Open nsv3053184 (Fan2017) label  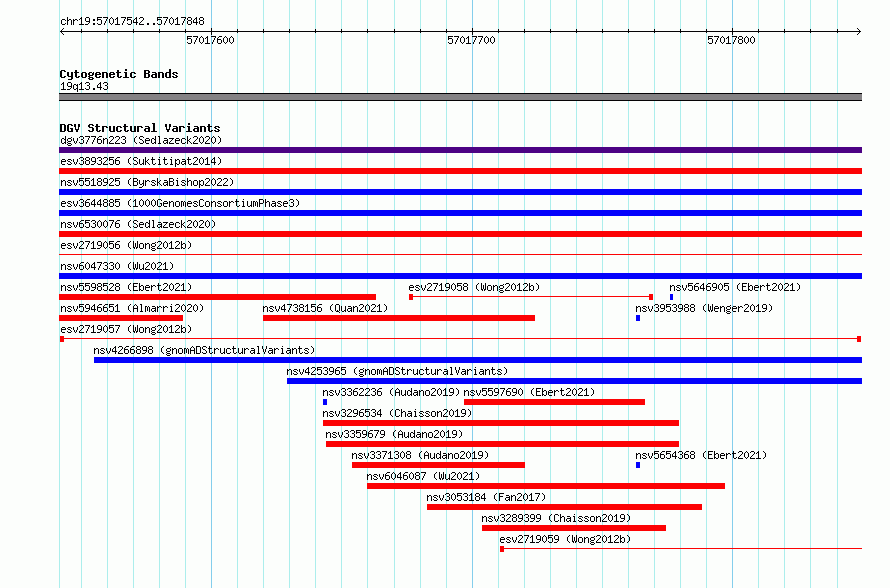pos(486,497)
